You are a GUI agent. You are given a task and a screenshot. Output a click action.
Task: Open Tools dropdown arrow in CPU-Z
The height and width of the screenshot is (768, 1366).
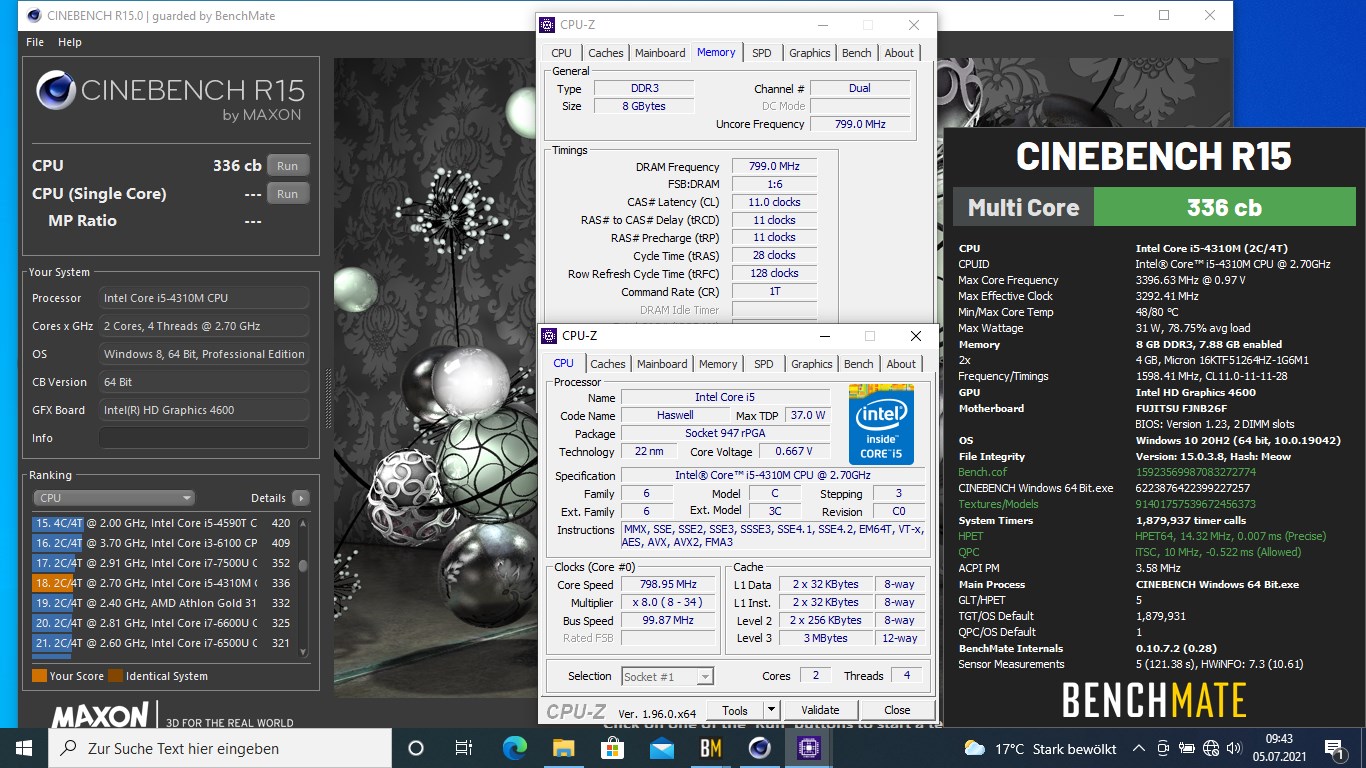pyautogui.click(x=771, y=710)
